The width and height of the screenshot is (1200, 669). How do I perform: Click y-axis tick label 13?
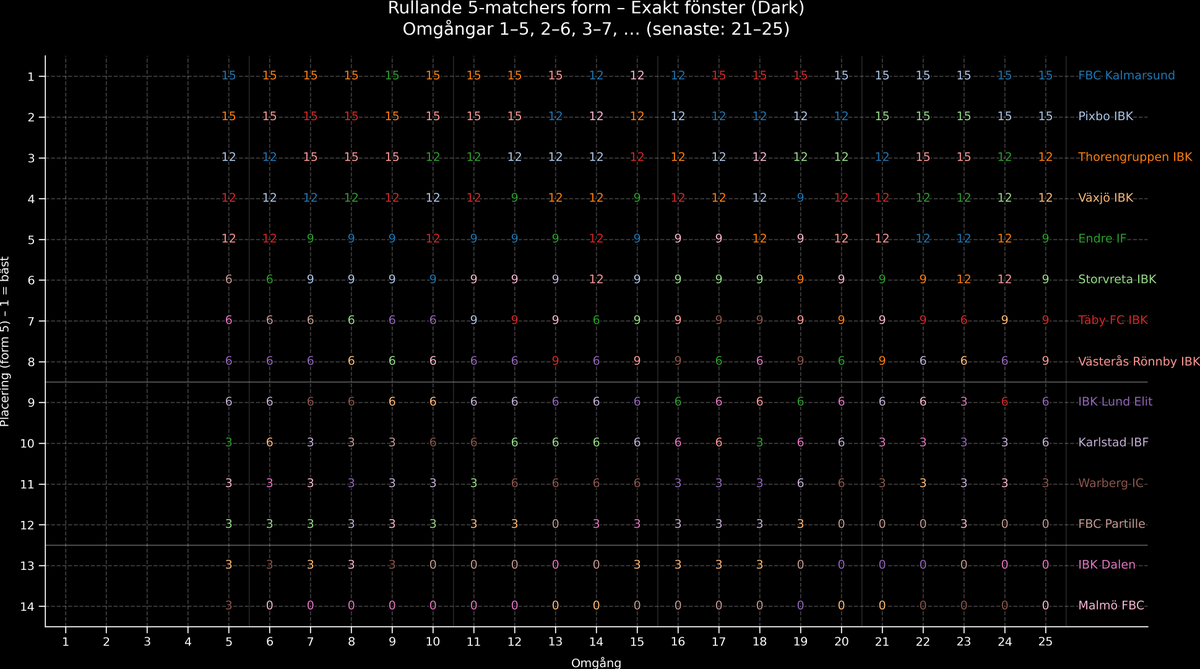[28, 565]
